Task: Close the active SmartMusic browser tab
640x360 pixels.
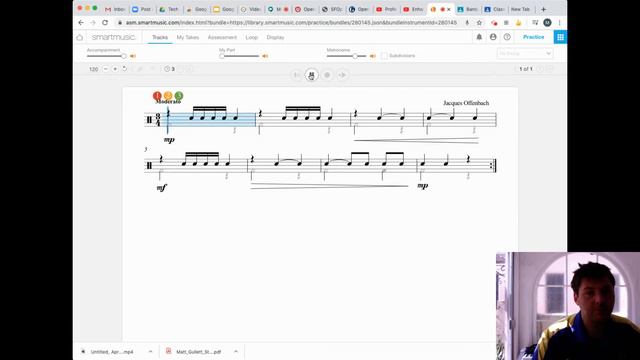Action: coord(449,9)
